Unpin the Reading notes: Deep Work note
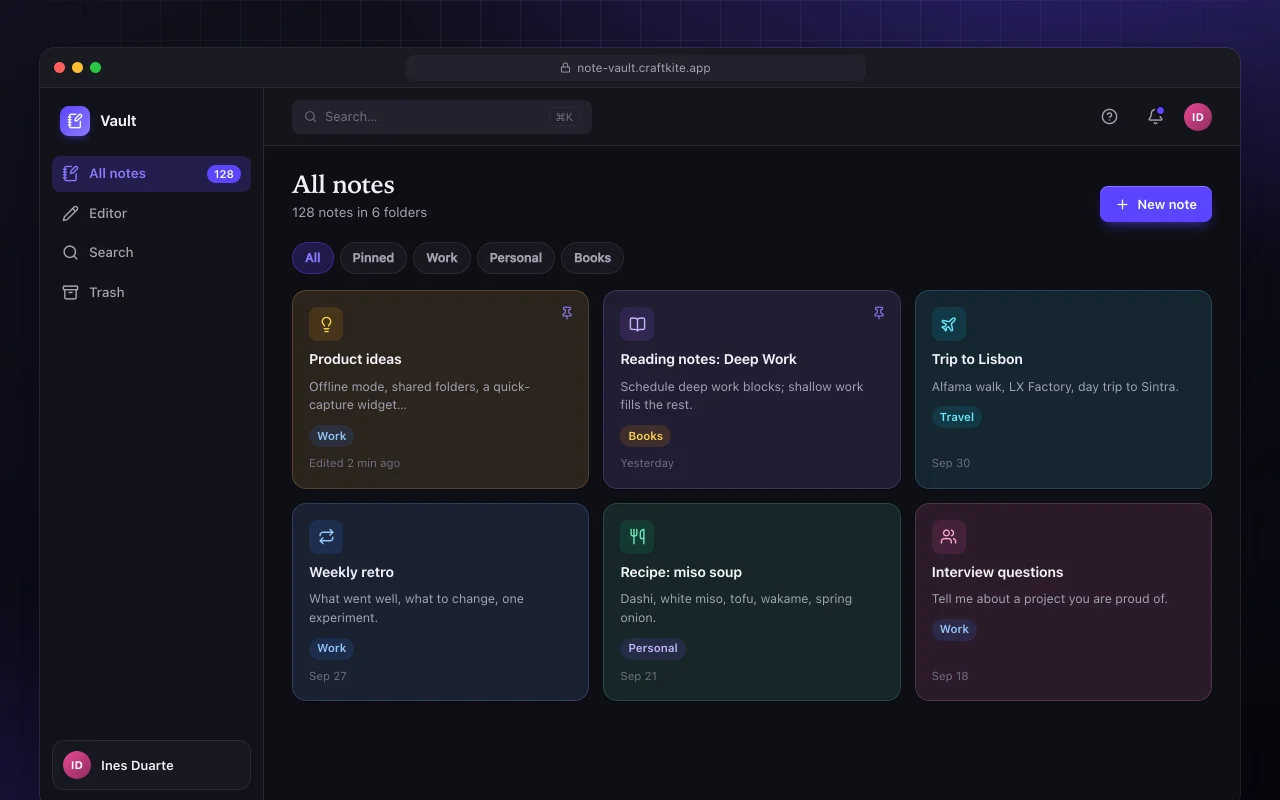This screenshot has width=1280, height=800. [879, 313]
